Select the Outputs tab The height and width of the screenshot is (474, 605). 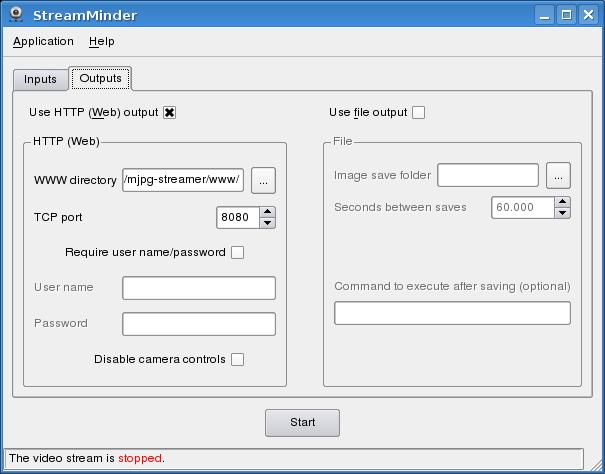(x=100, y=78)
